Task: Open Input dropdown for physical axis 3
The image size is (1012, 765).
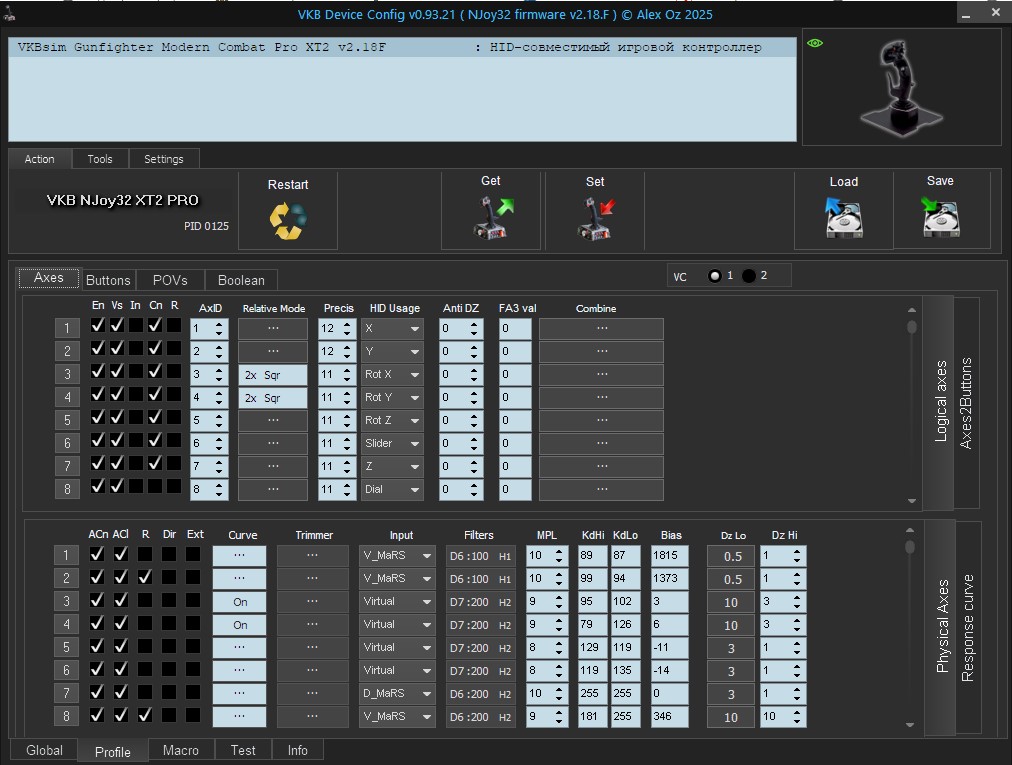Action: [x=397, y=602]
